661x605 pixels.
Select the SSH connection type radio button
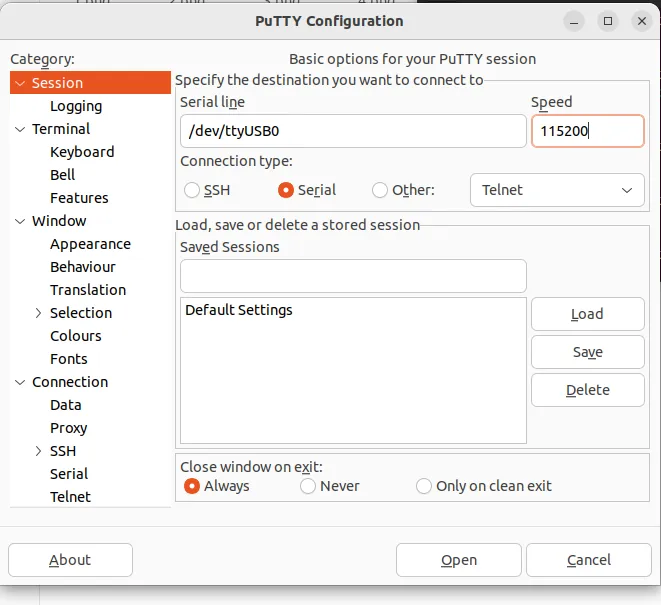click(x=192, y=190)
